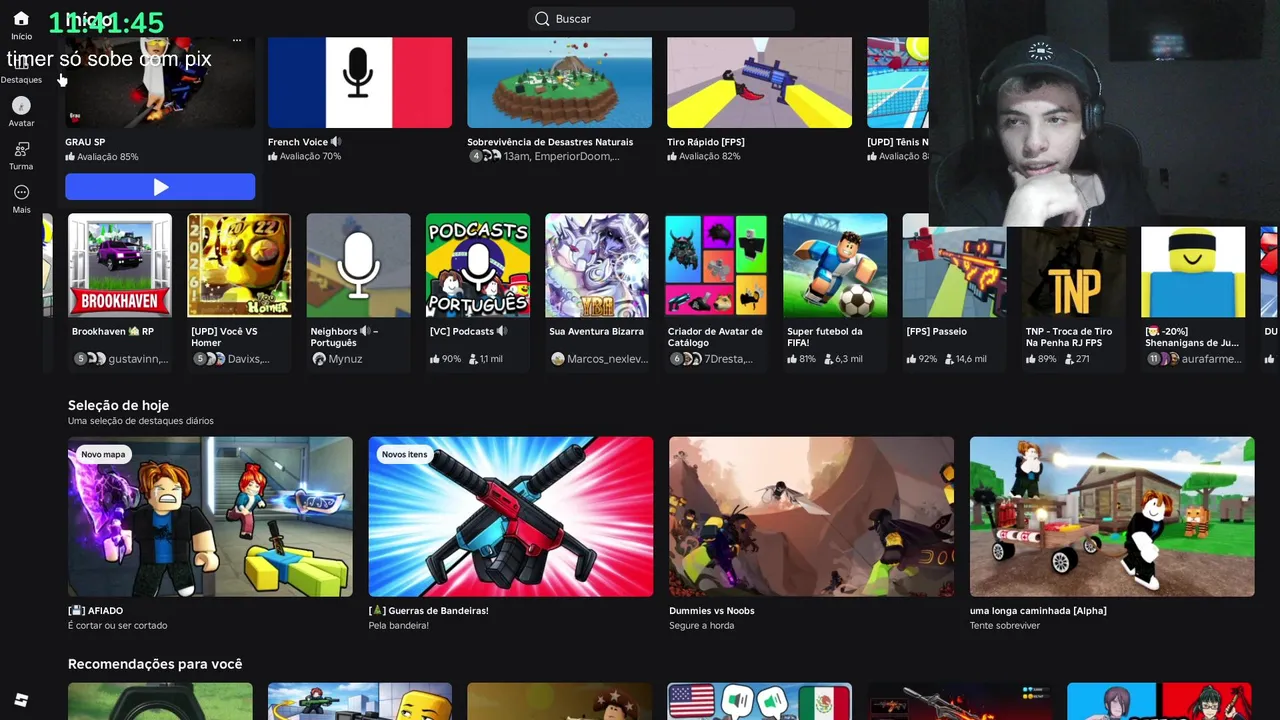Open the French Voice game thumbnail

coord(360,82)
